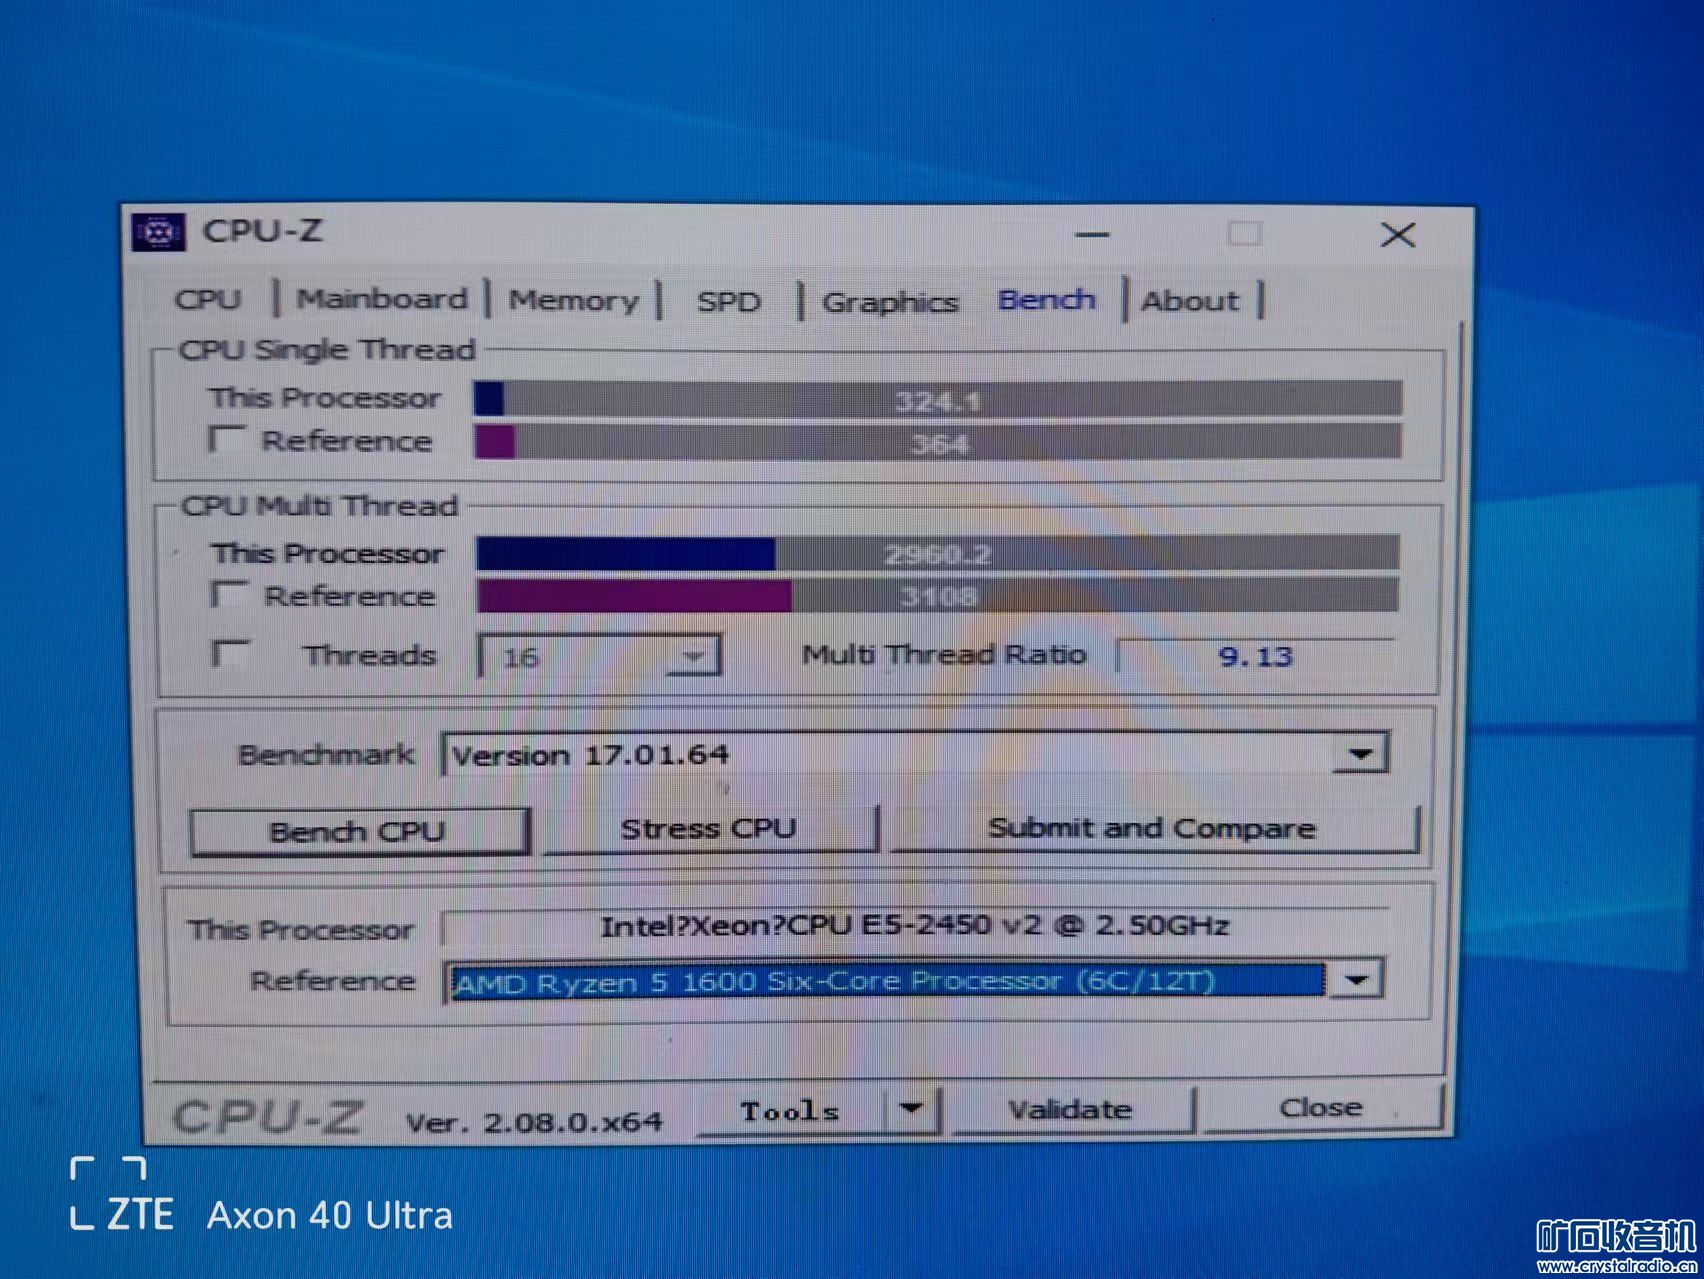Image resolution: width=1704 pixels, height=1279 pixels.
Task: Select the Bench tab
Action: pyautogui.click(x=1046, y=299)
